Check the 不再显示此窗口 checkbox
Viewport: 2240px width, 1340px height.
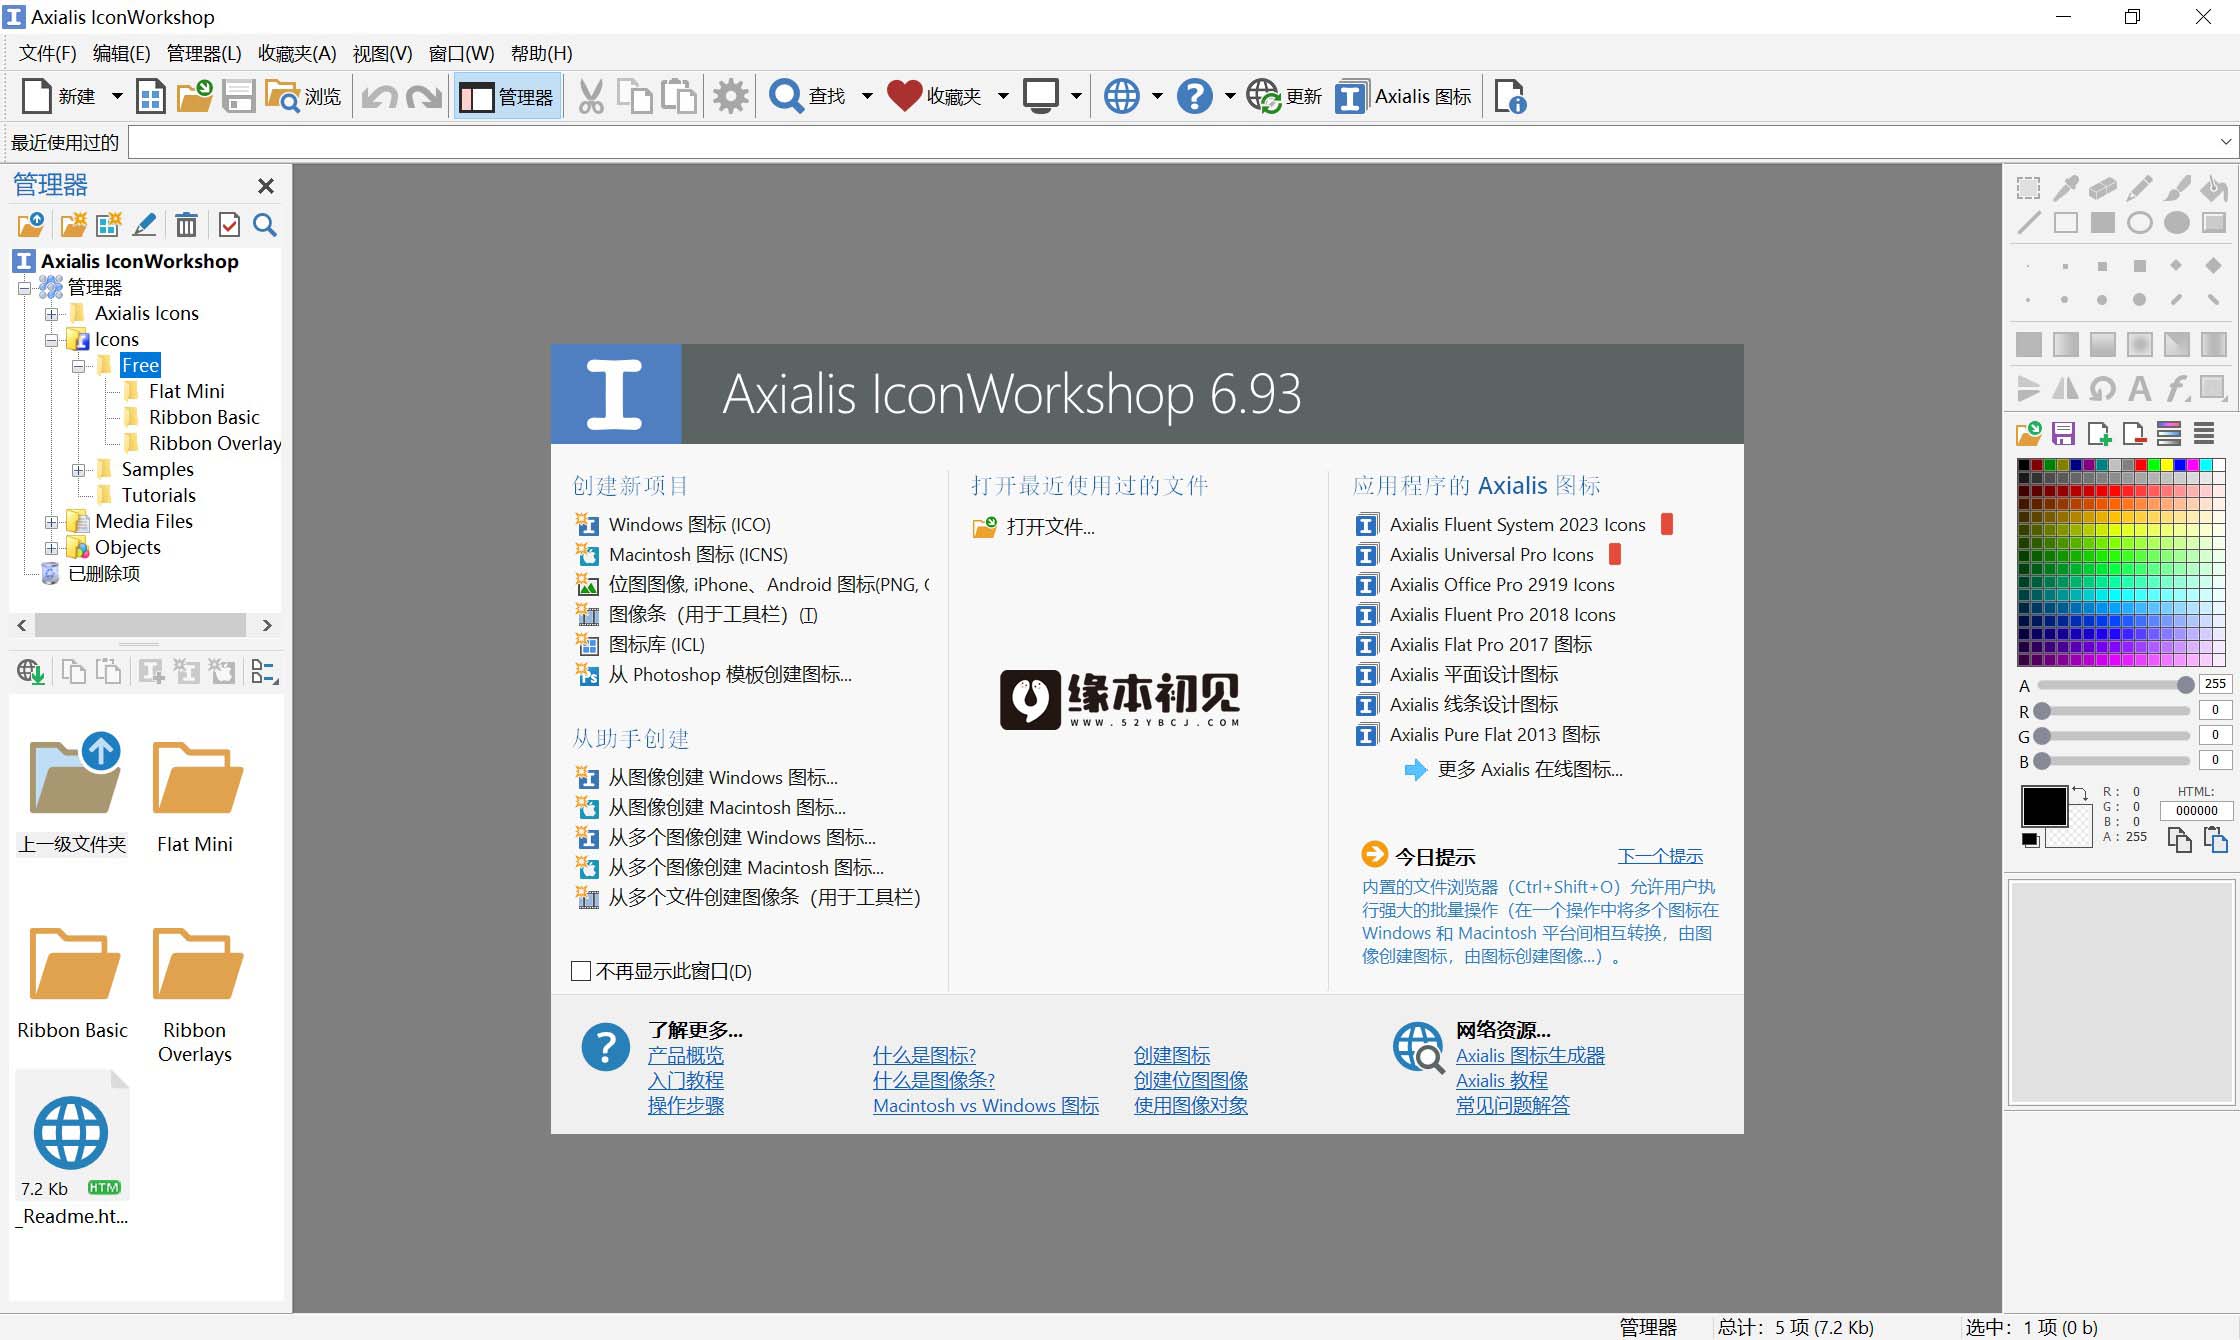click(580, 971)
